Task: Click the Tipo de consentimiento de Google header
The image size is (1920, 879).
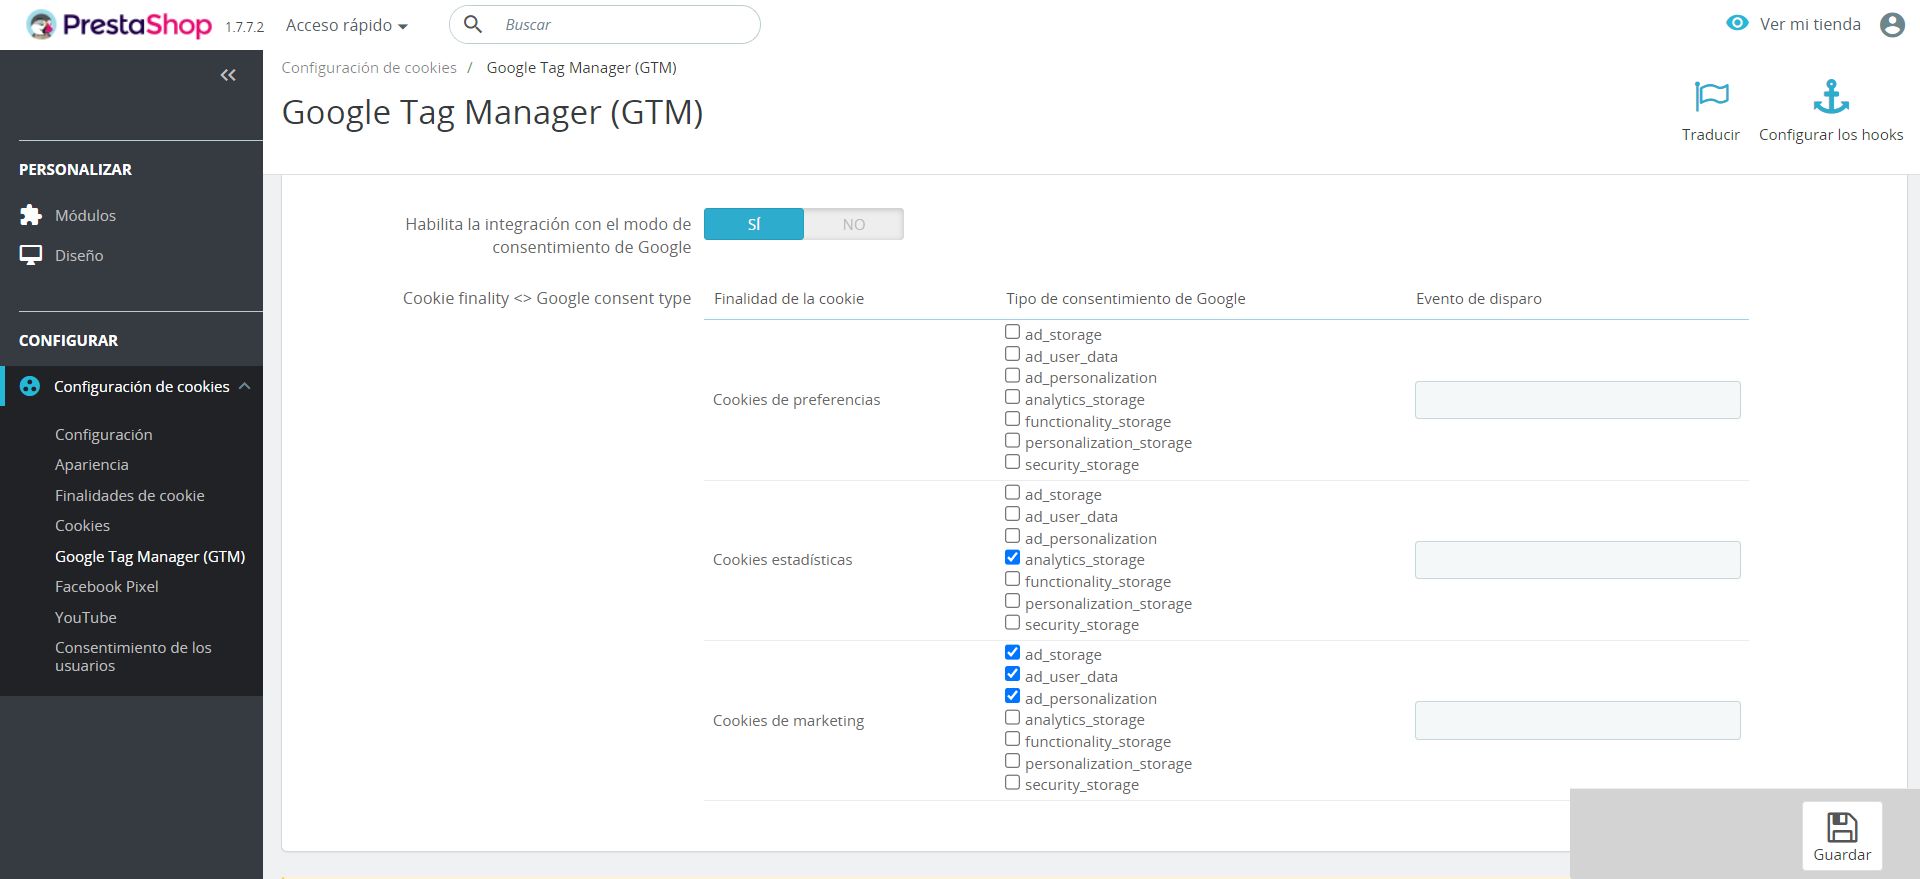Action: point(1126,298)
